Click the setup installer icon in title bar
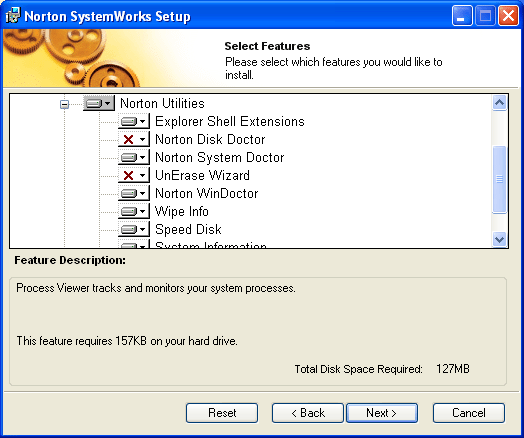The width and height of the screenshot is (524, 438). click(x=13, y=15)
